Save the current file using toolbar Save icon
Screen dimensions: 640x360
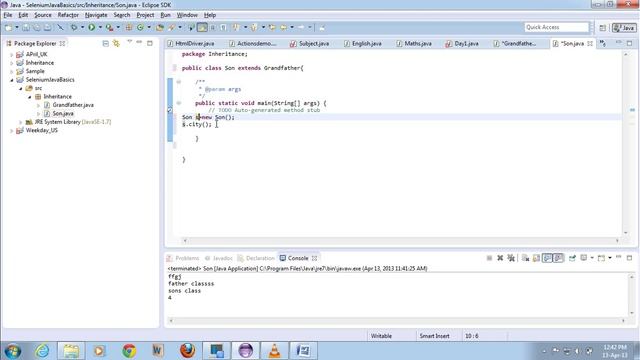[x=26, y=27]
